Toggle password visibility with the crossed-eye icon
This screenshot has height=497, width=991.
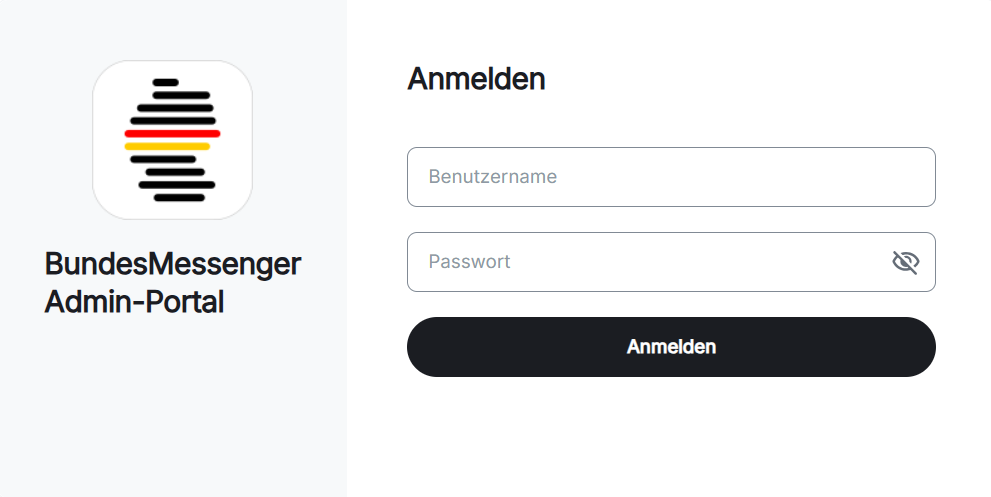point(905,262)
